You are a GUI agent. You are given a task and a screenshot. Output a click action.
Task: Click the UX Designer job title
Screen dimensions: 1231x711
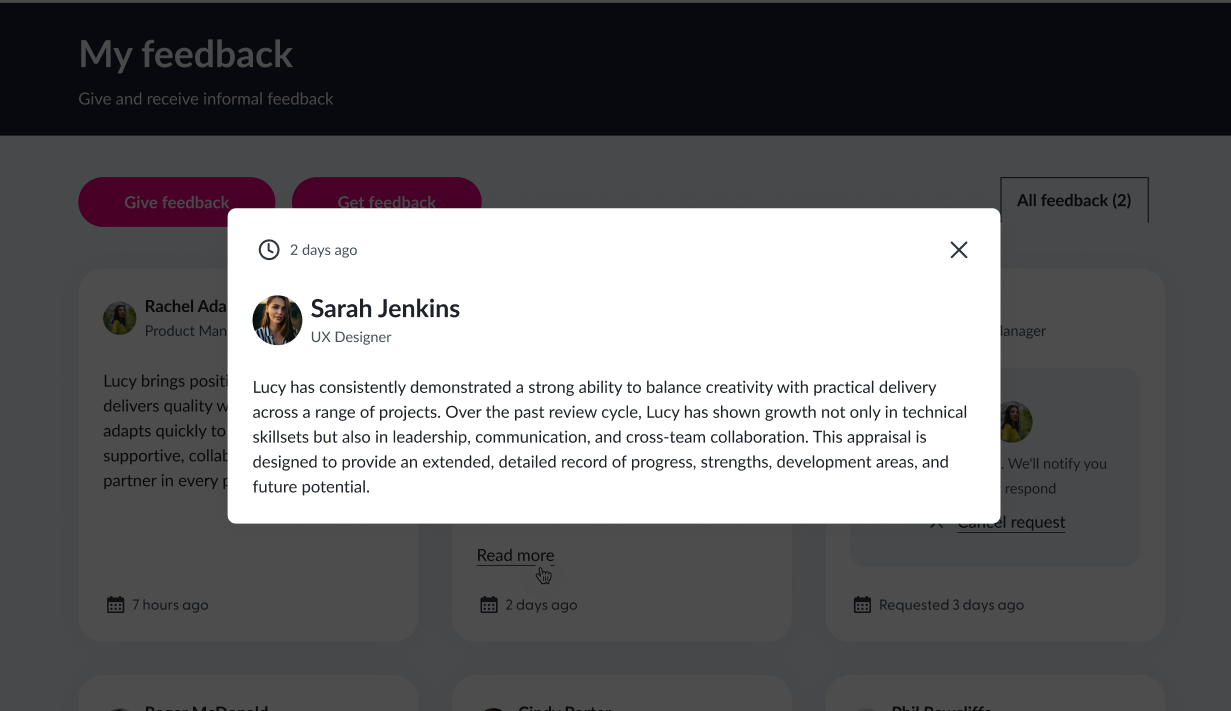click(x=351, y=337)
